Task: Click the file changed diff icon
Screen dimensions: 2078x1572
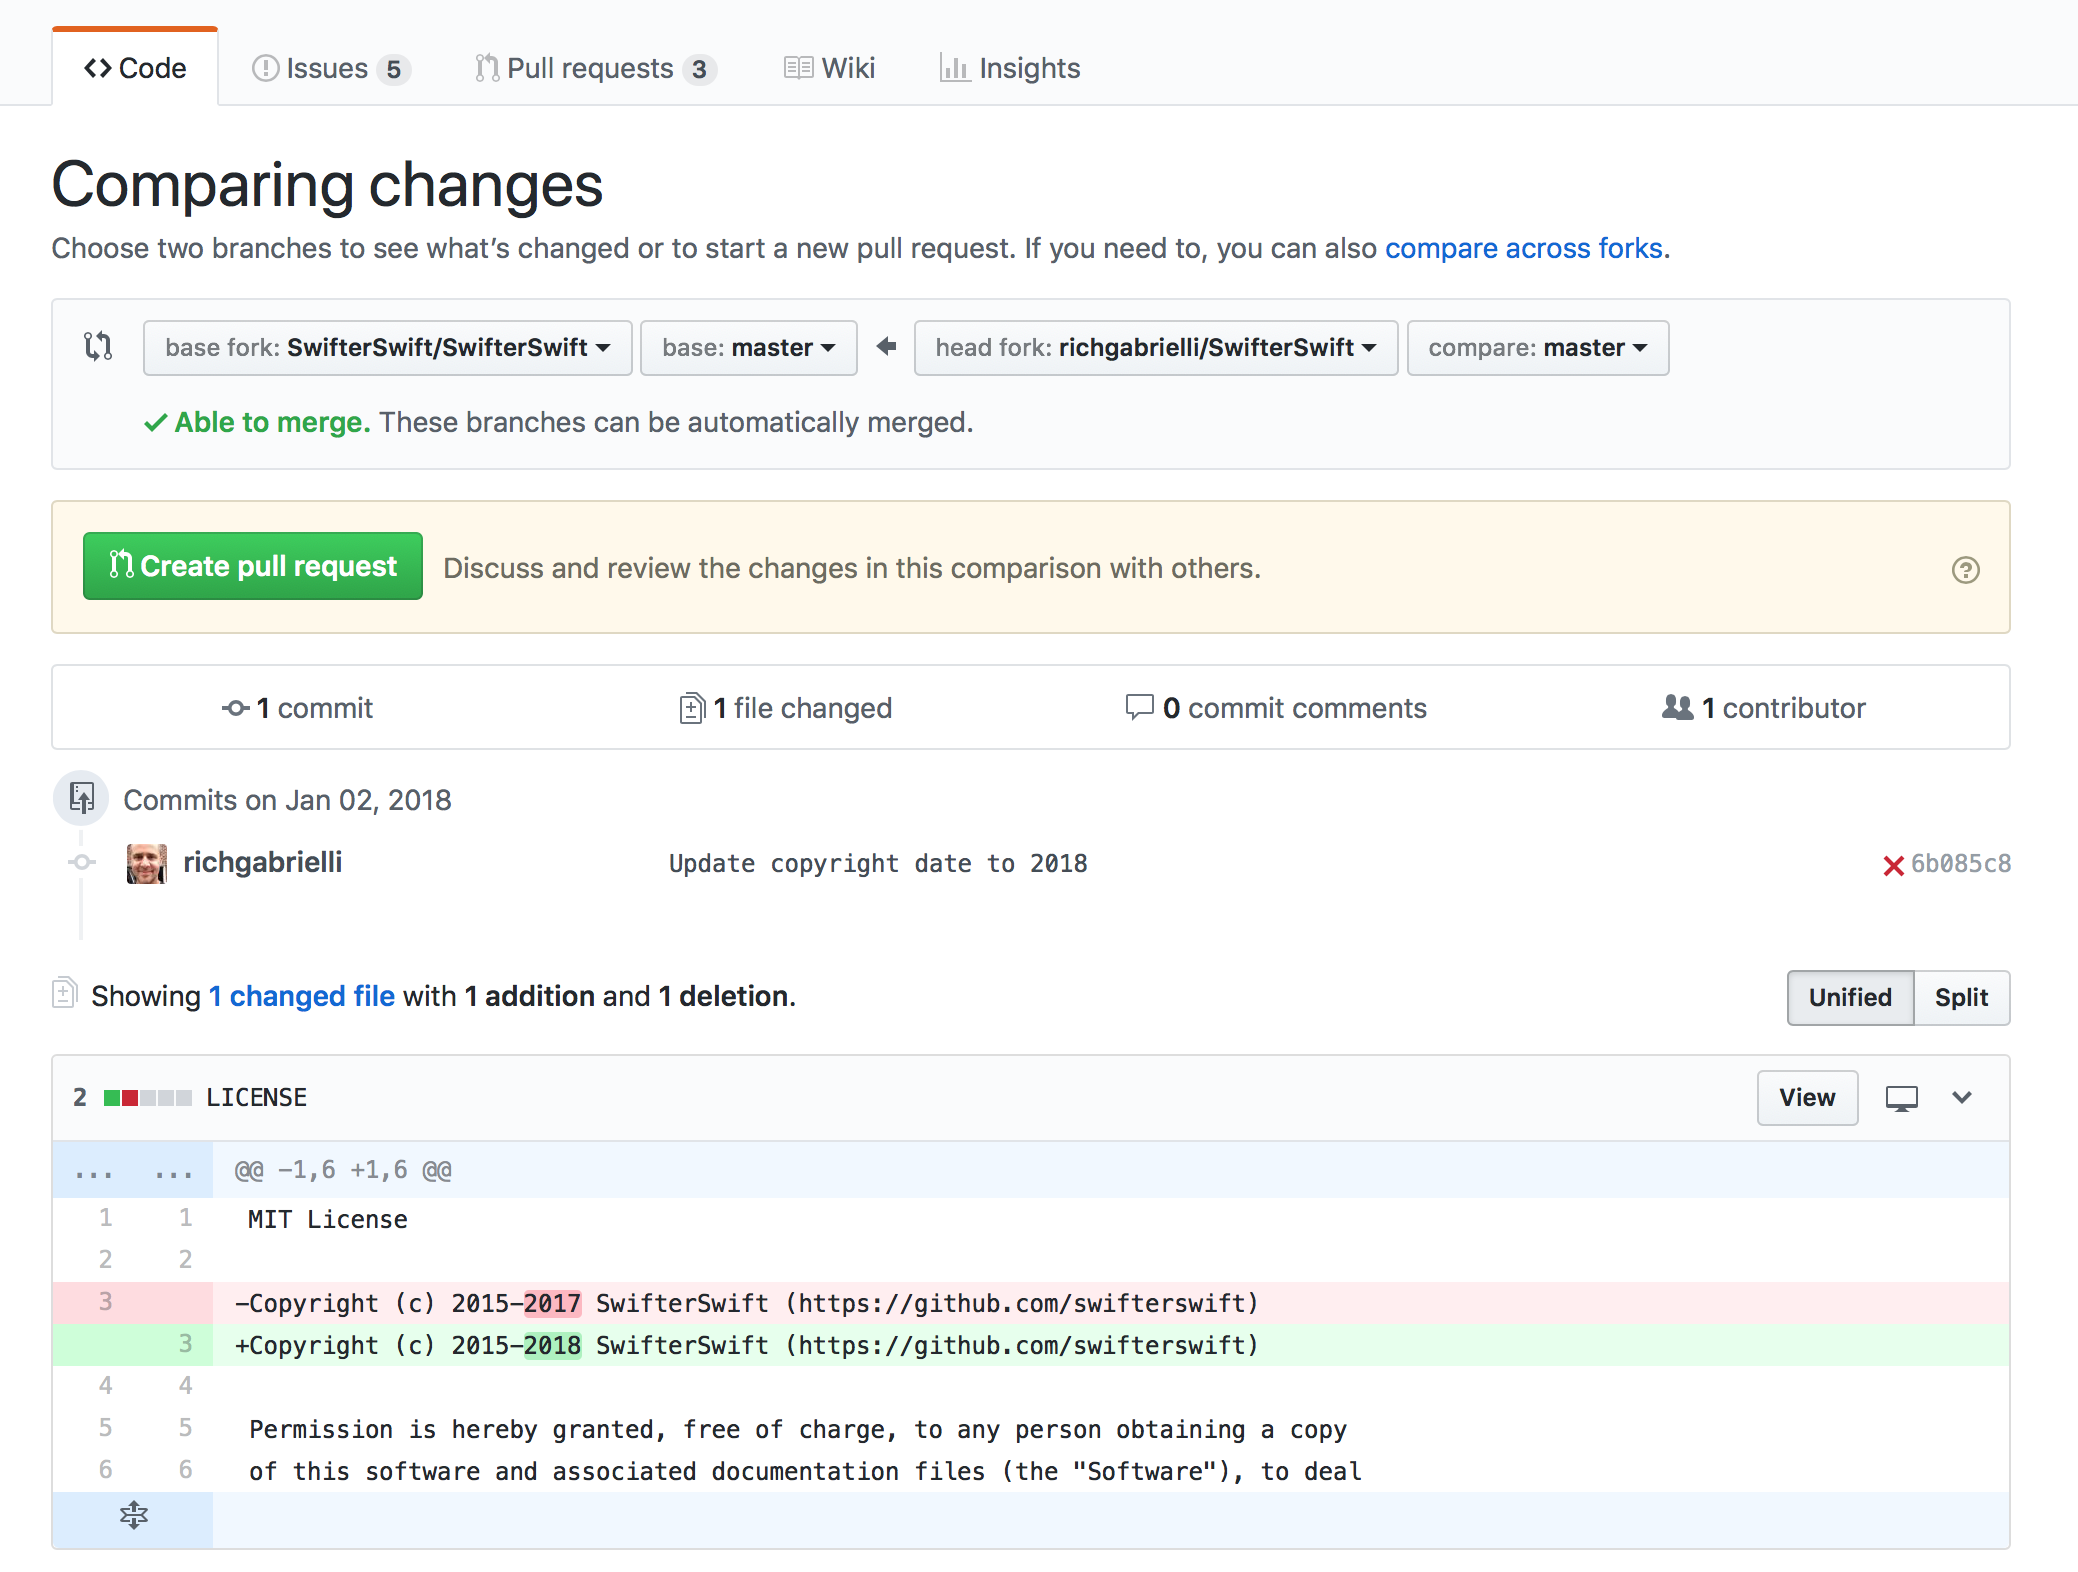Action: point(691,708)
